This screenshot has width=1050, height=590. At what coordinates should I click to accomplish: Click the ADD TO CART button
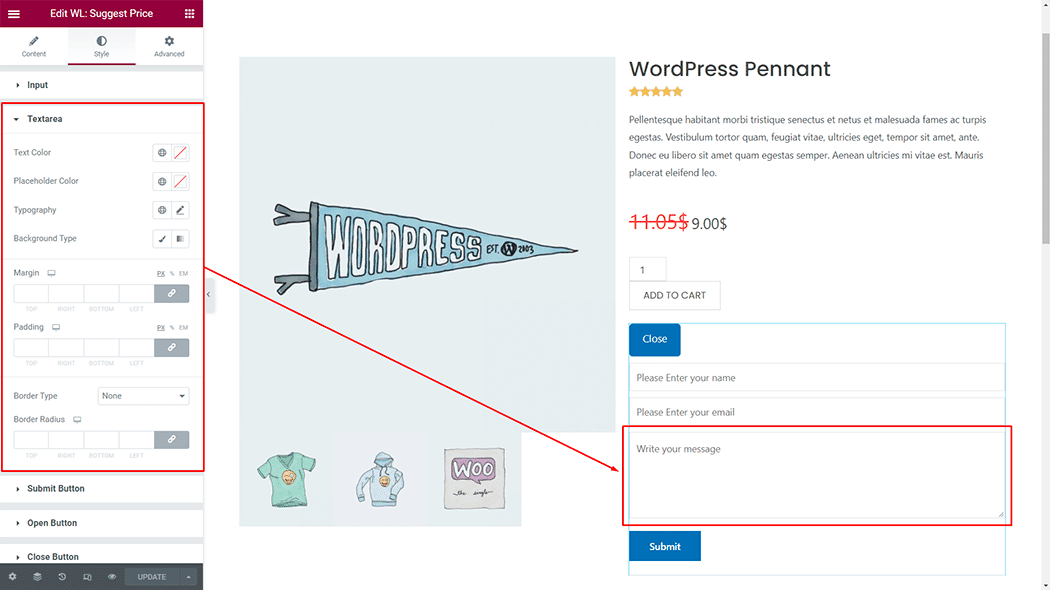[674, 295]
